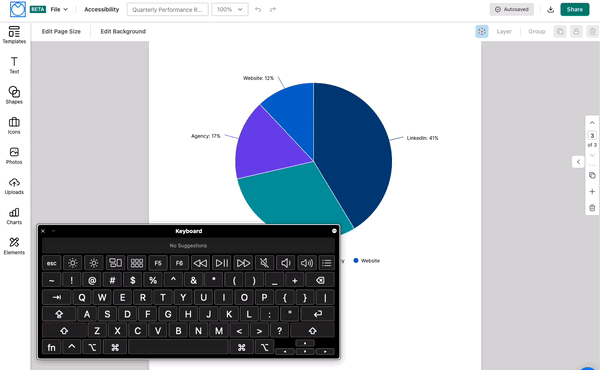The image size is (600, 370).
Task: Duplicate page using page panel copy icon
Action: [x=592, y=175]
